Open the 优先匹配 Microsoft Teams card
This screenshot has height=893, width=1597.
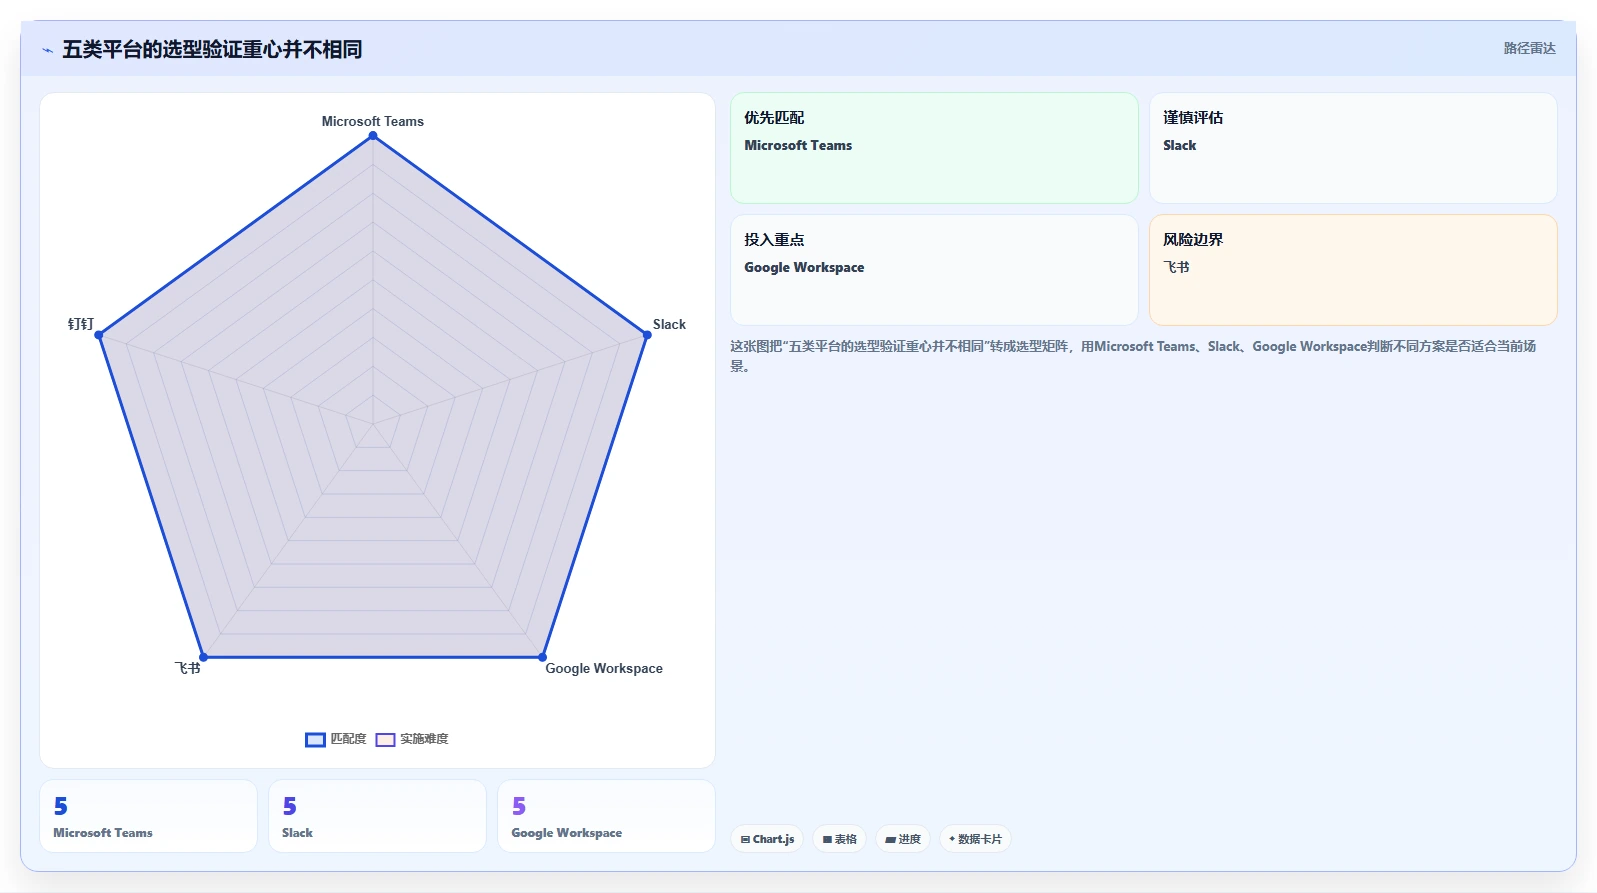click(934, 148)
